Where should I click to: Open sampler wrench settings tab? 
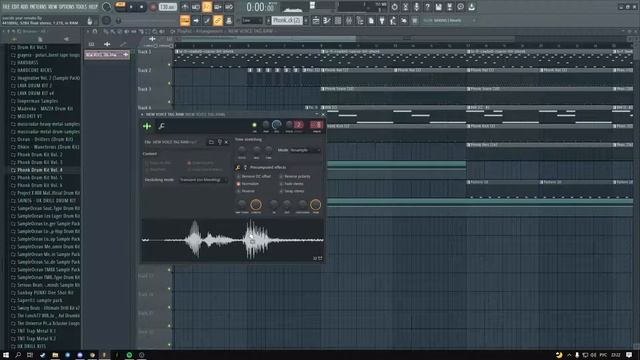[x=161, y=126]
